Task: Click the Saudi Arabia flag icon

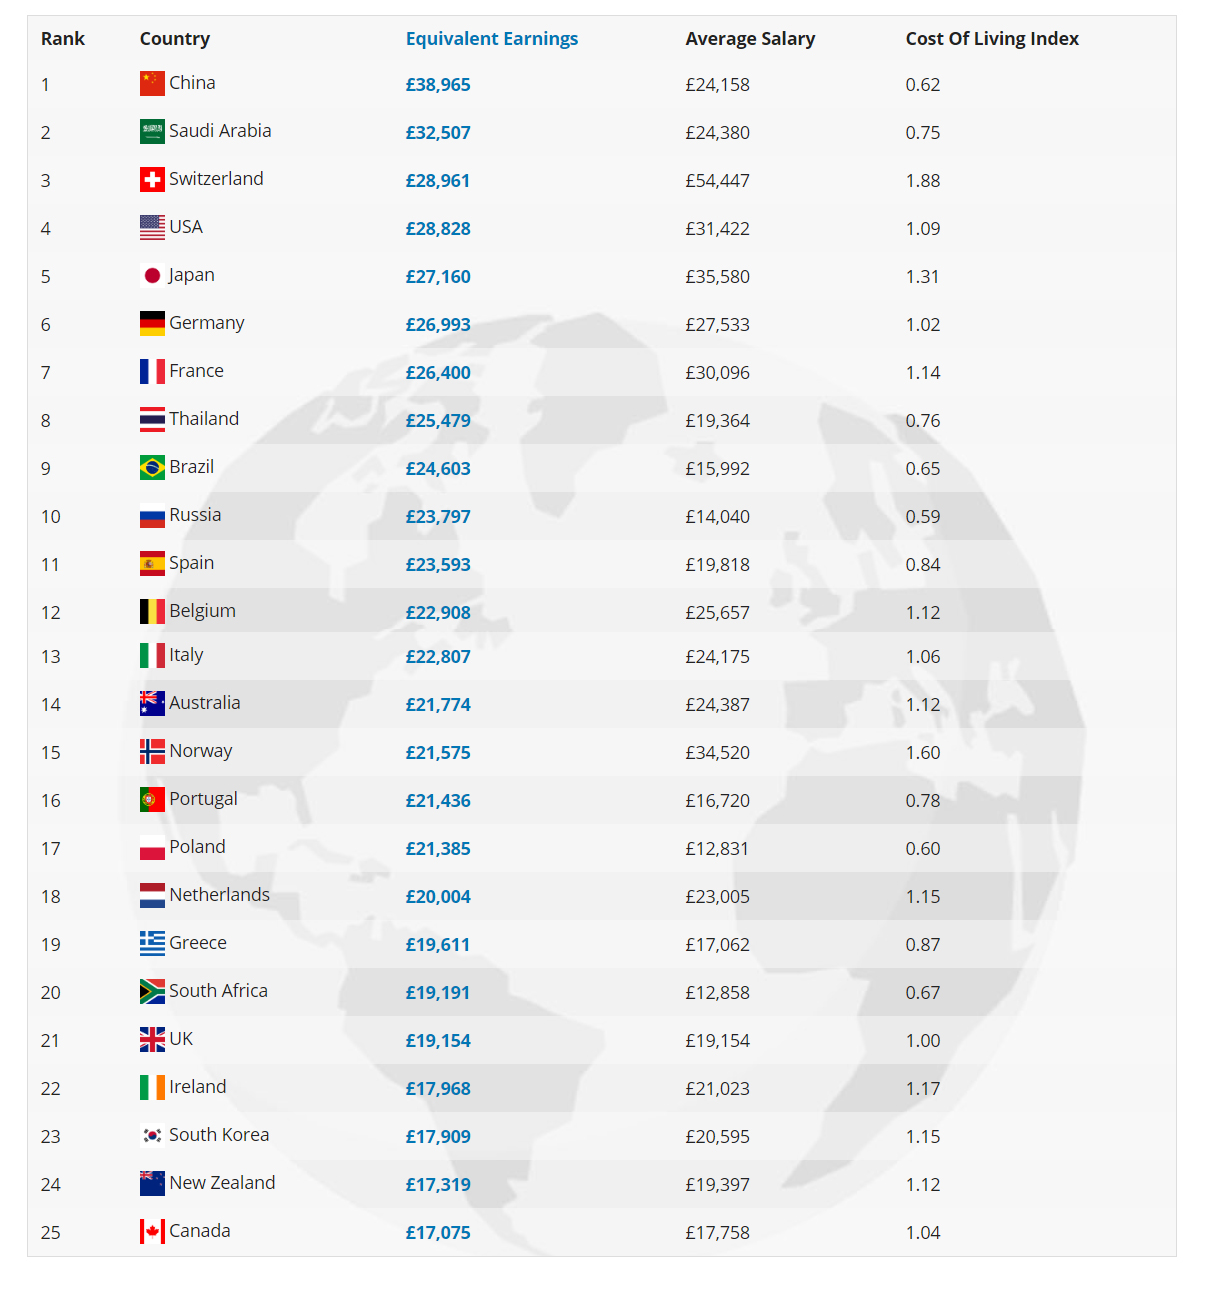Action: (152, 131)
